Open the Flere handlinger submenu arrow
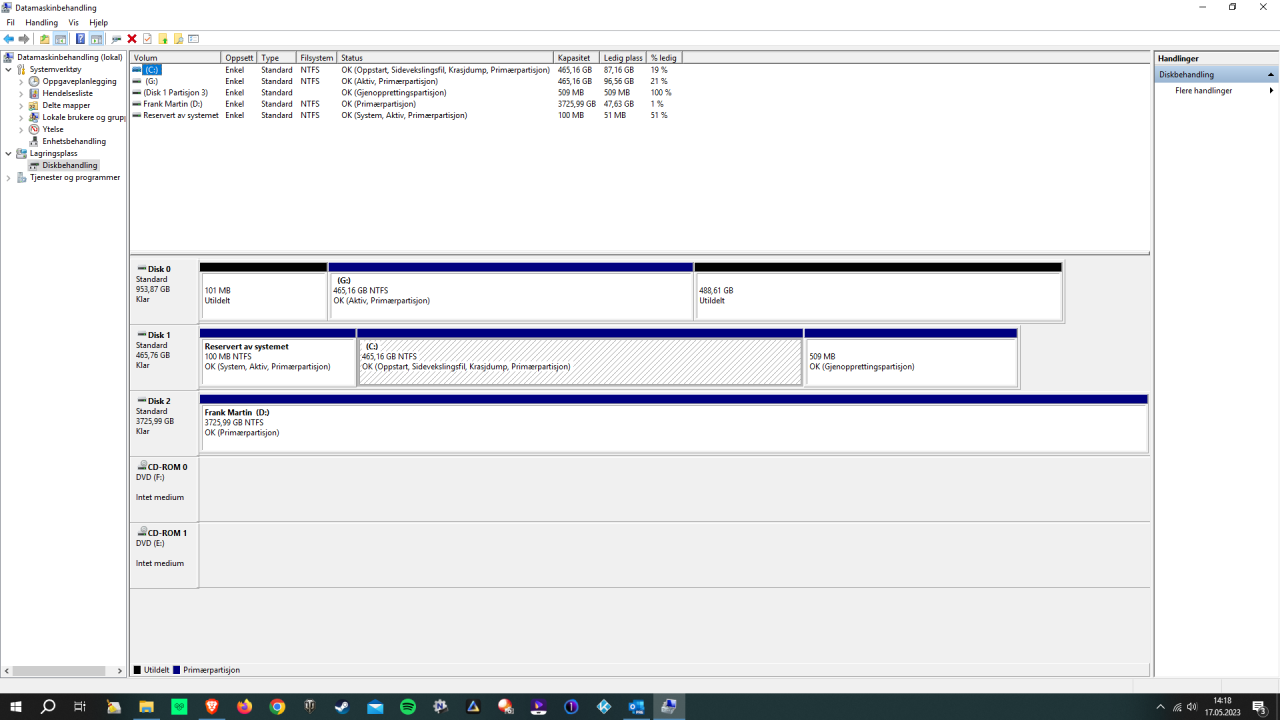1280x720 pixels. (x=1272, y=90)
